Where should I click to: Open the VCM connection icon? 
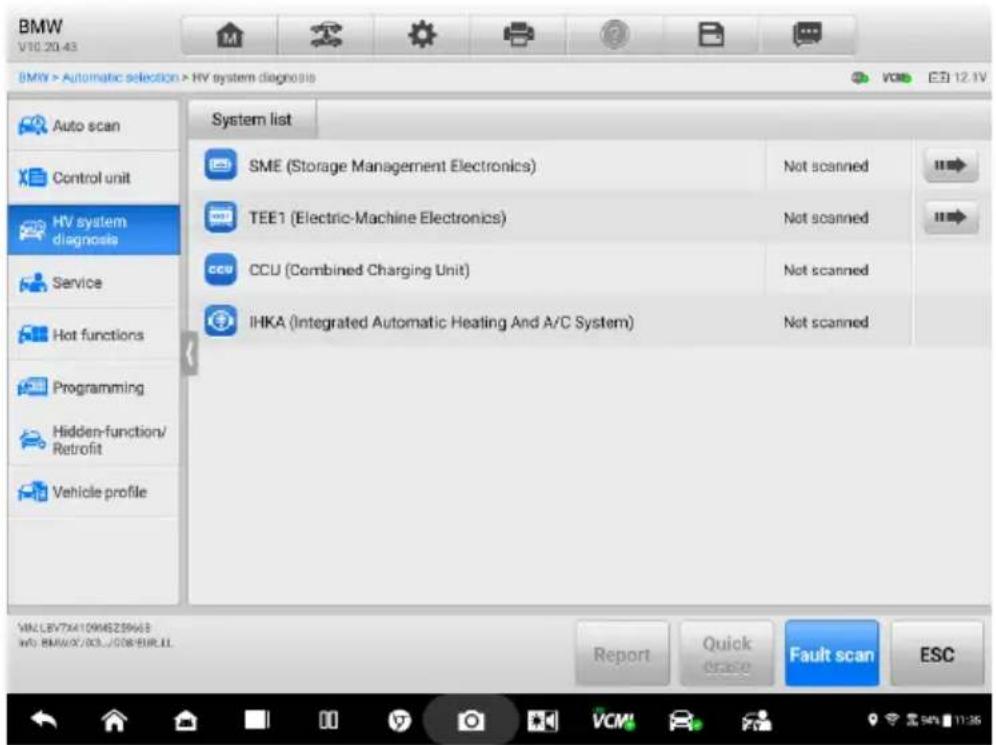point(613,720)
